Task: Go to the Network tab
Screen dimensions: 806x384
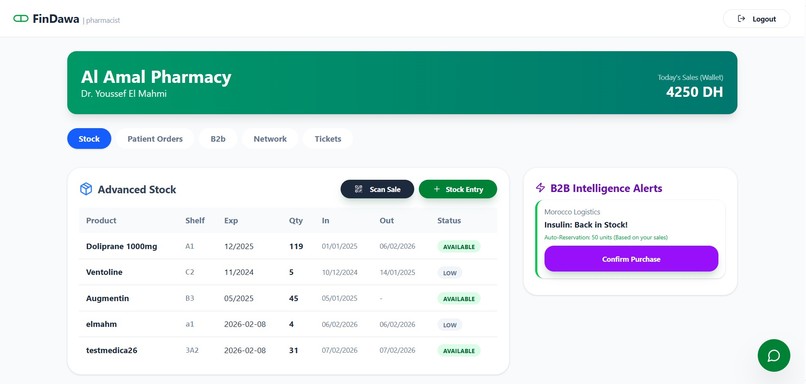Action: 270,139
